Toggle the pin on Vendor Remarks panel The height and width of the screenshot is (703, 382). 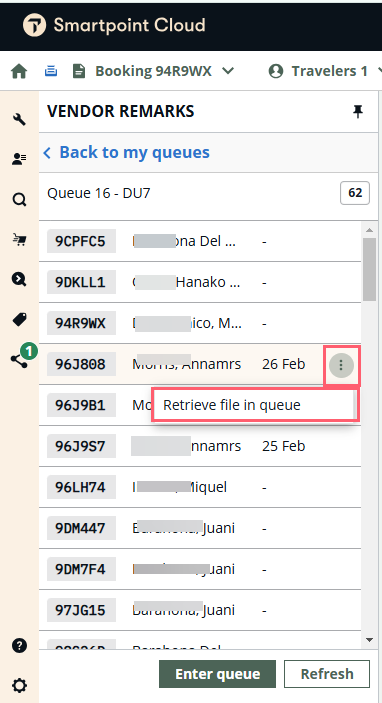(x=357, y=112)
